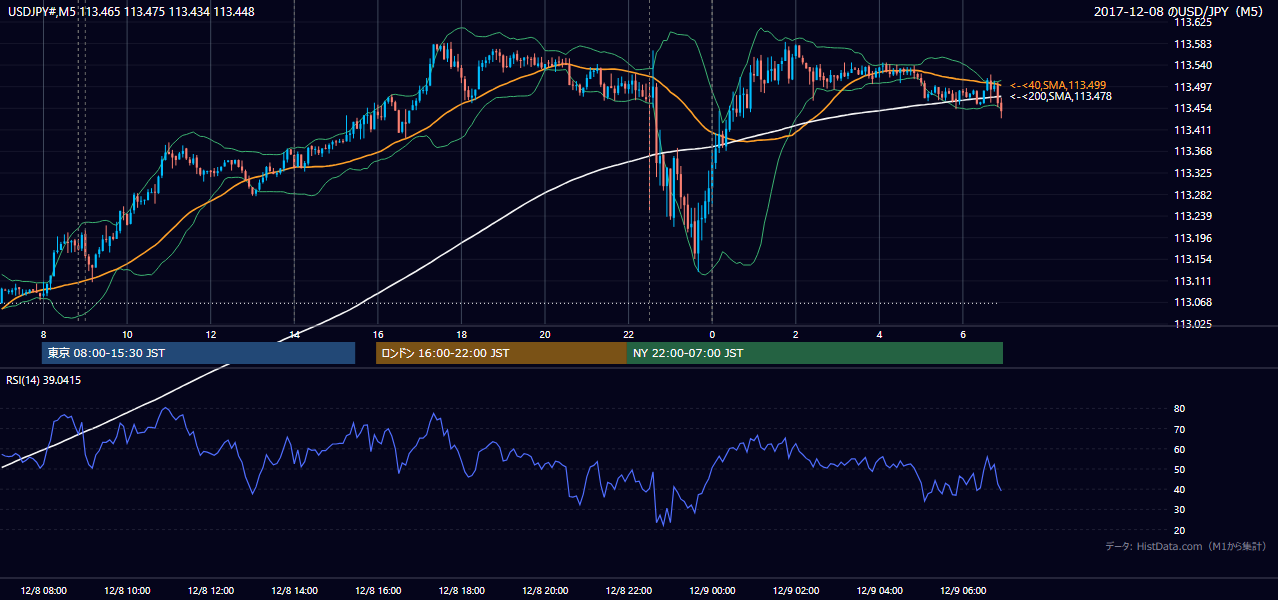Click price axis value 113.154
This screenshot has height=600, width=1278.
tap(1193, 260)
